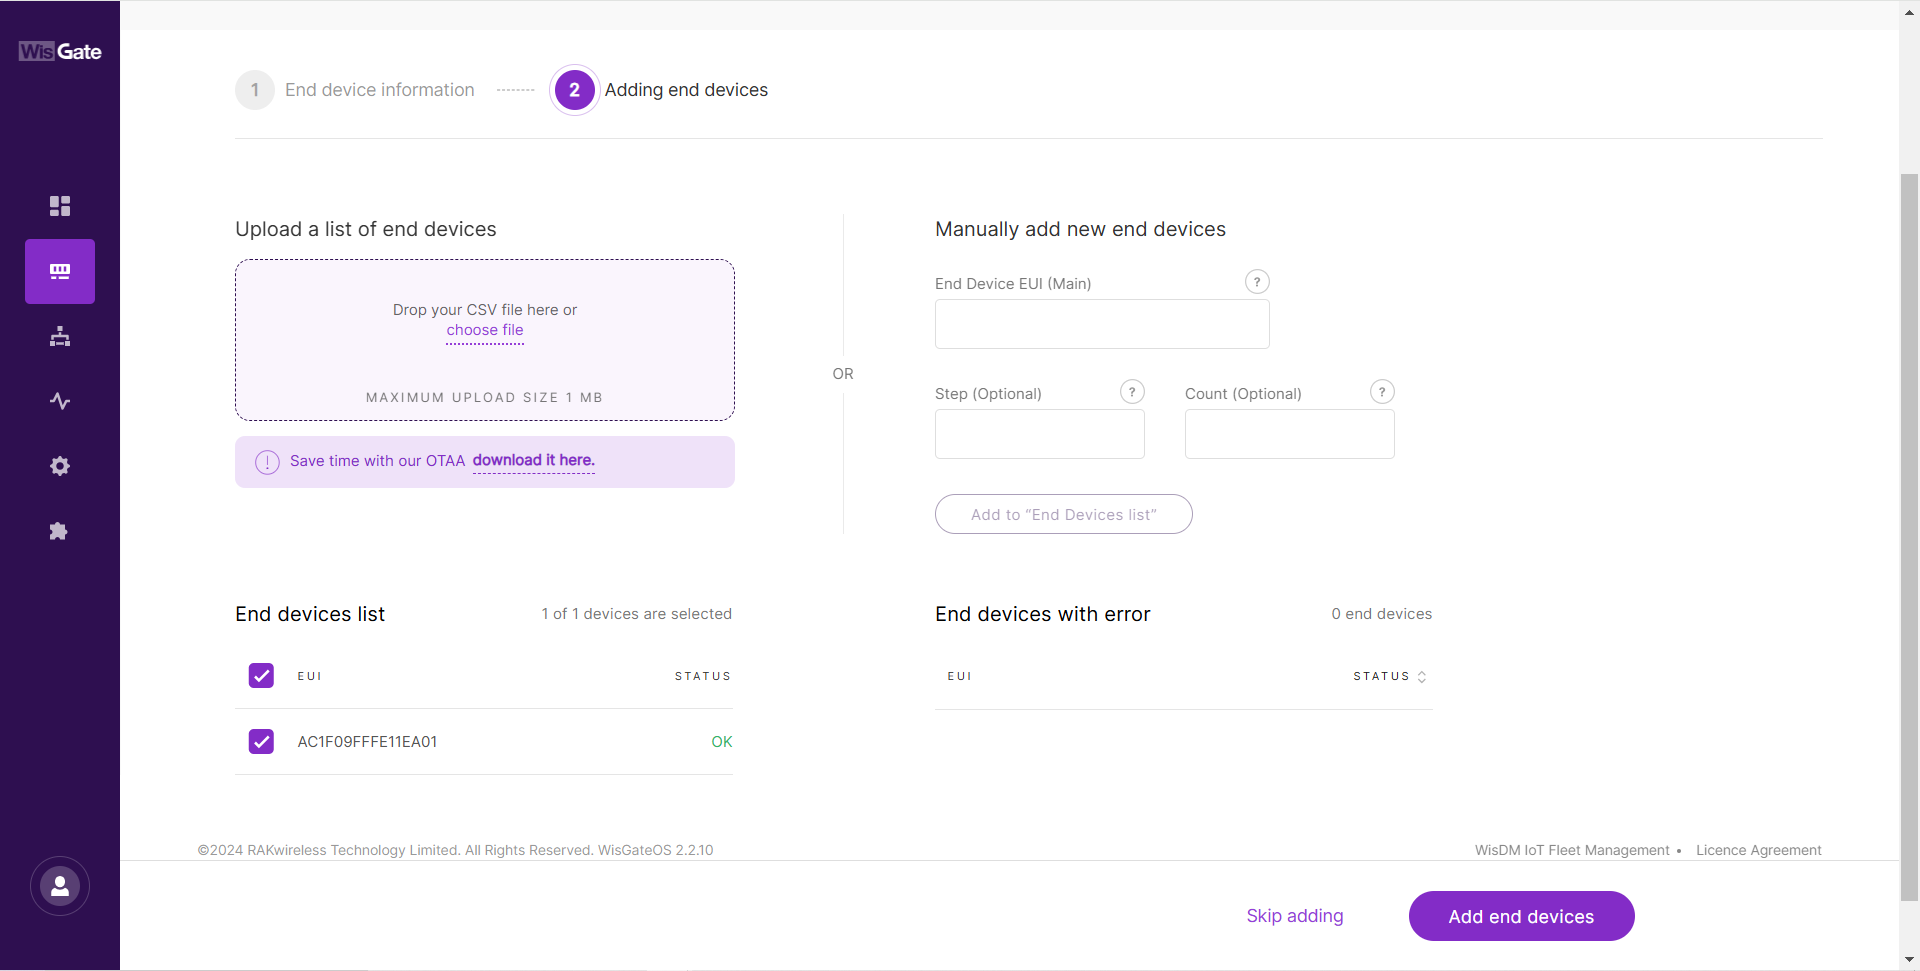This screenshot has width=1920, height=971.
Task: Focus the Count (Optional) input field
Action: point(1290,434)
